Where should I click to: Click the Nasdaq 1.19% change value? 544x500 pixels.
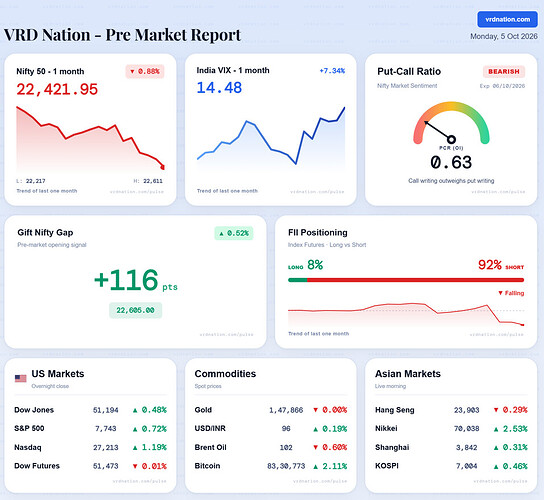[154, 448]
